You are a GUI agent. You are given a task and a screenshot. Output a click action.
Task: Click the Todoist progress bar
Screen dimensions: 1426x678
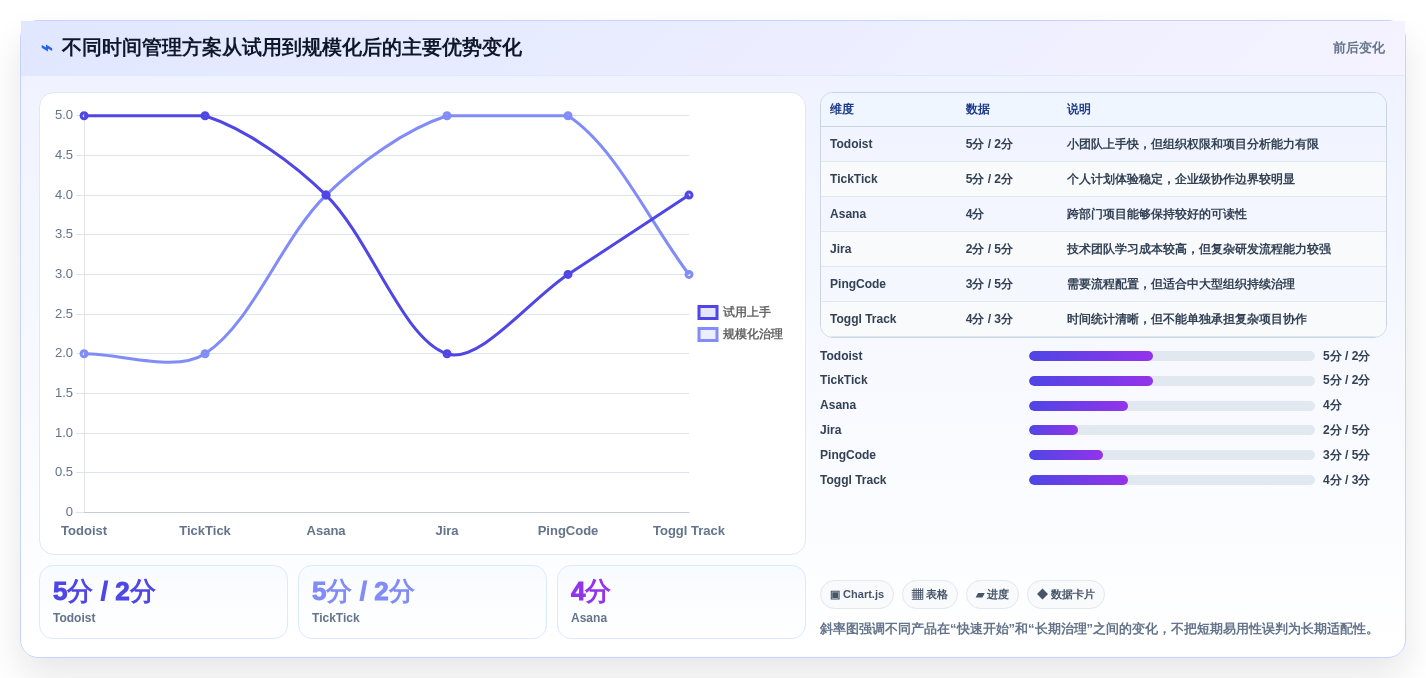tap(1172, 356)
